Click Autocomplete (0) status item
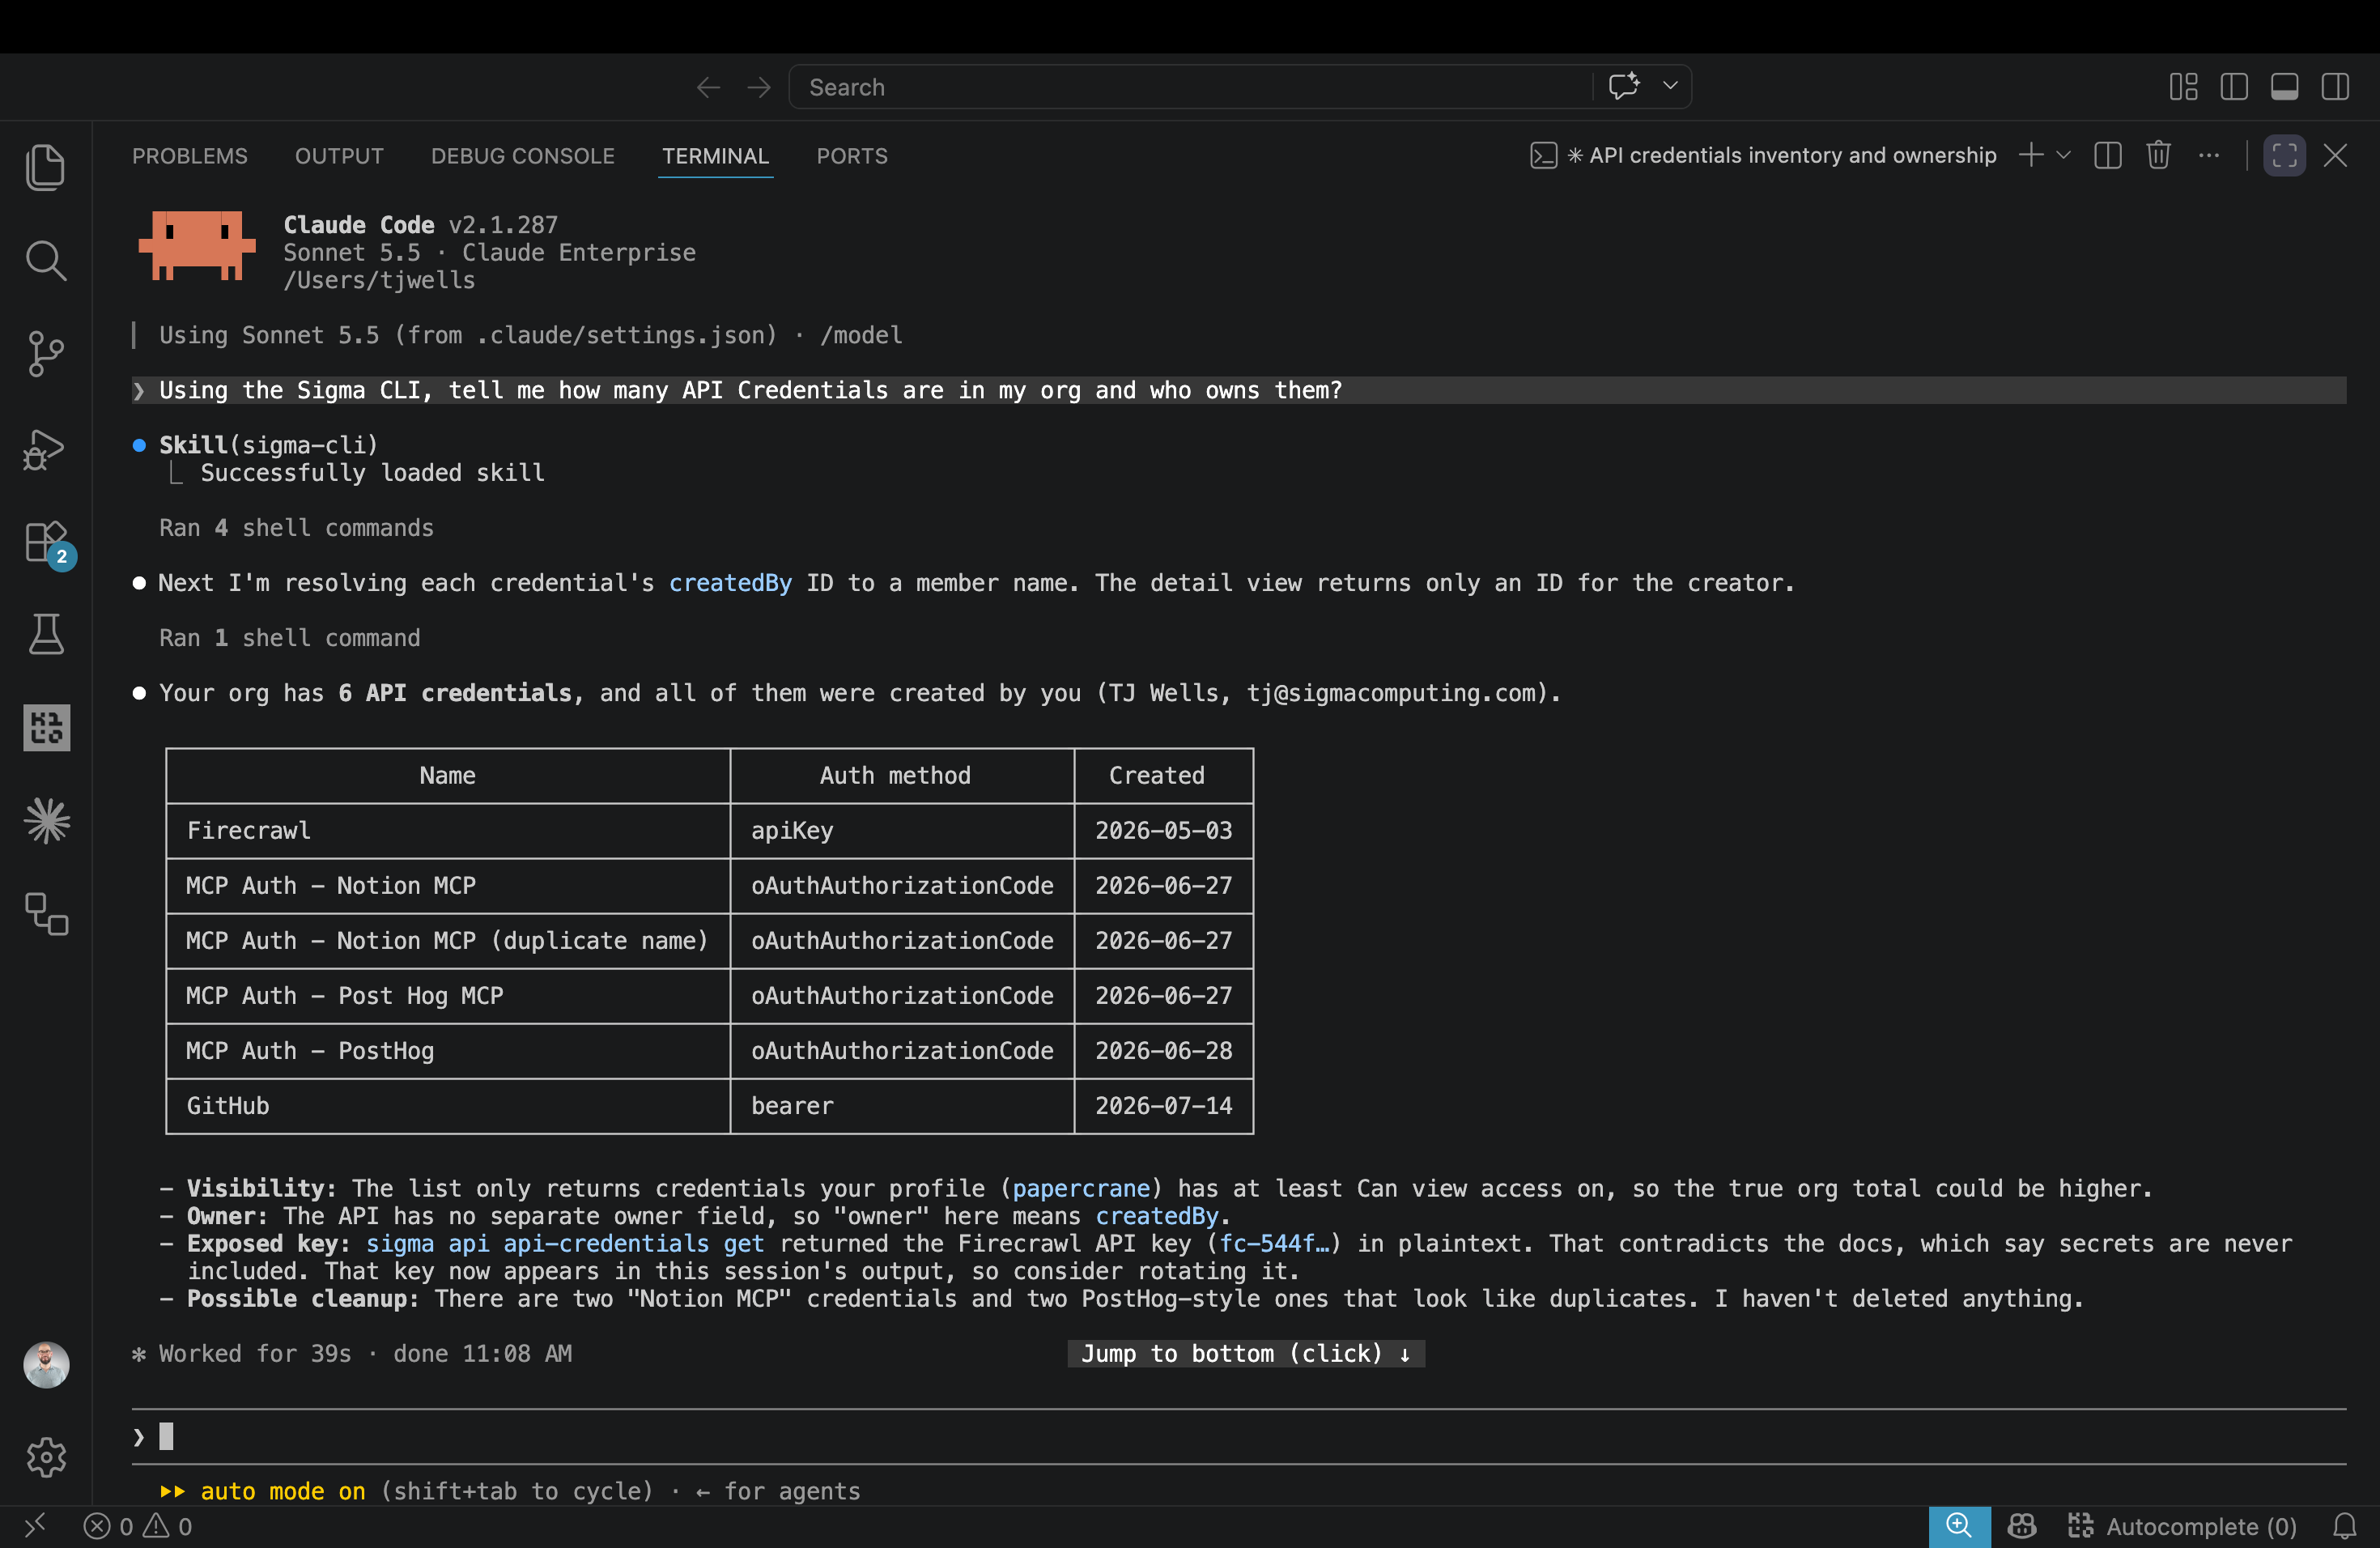The image size is (2380, 1548). 2183,1526
